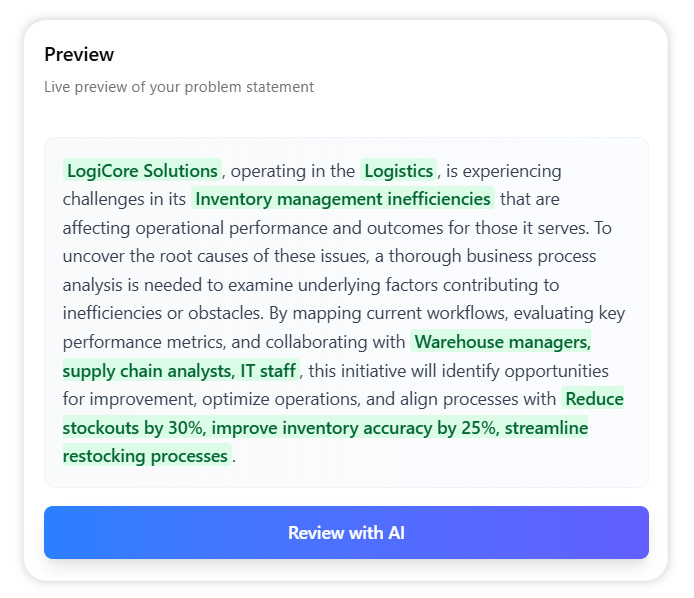Click the "Warehouse managers," highlighted text
694x598 pixels.
502,342
